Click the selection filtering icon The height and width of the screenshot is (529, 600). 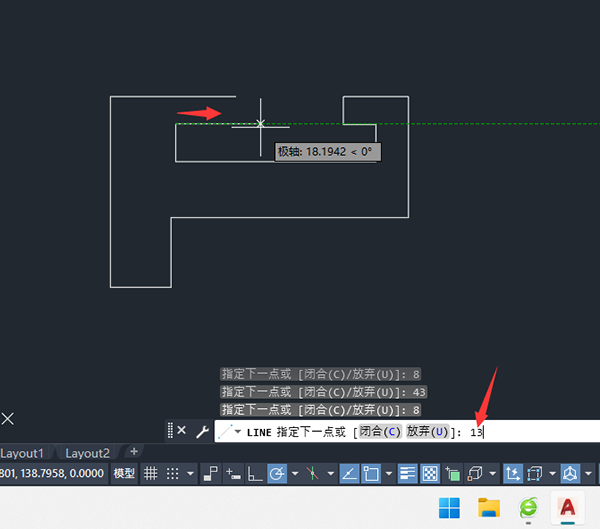pyautogui.click(x=535, y=473)
